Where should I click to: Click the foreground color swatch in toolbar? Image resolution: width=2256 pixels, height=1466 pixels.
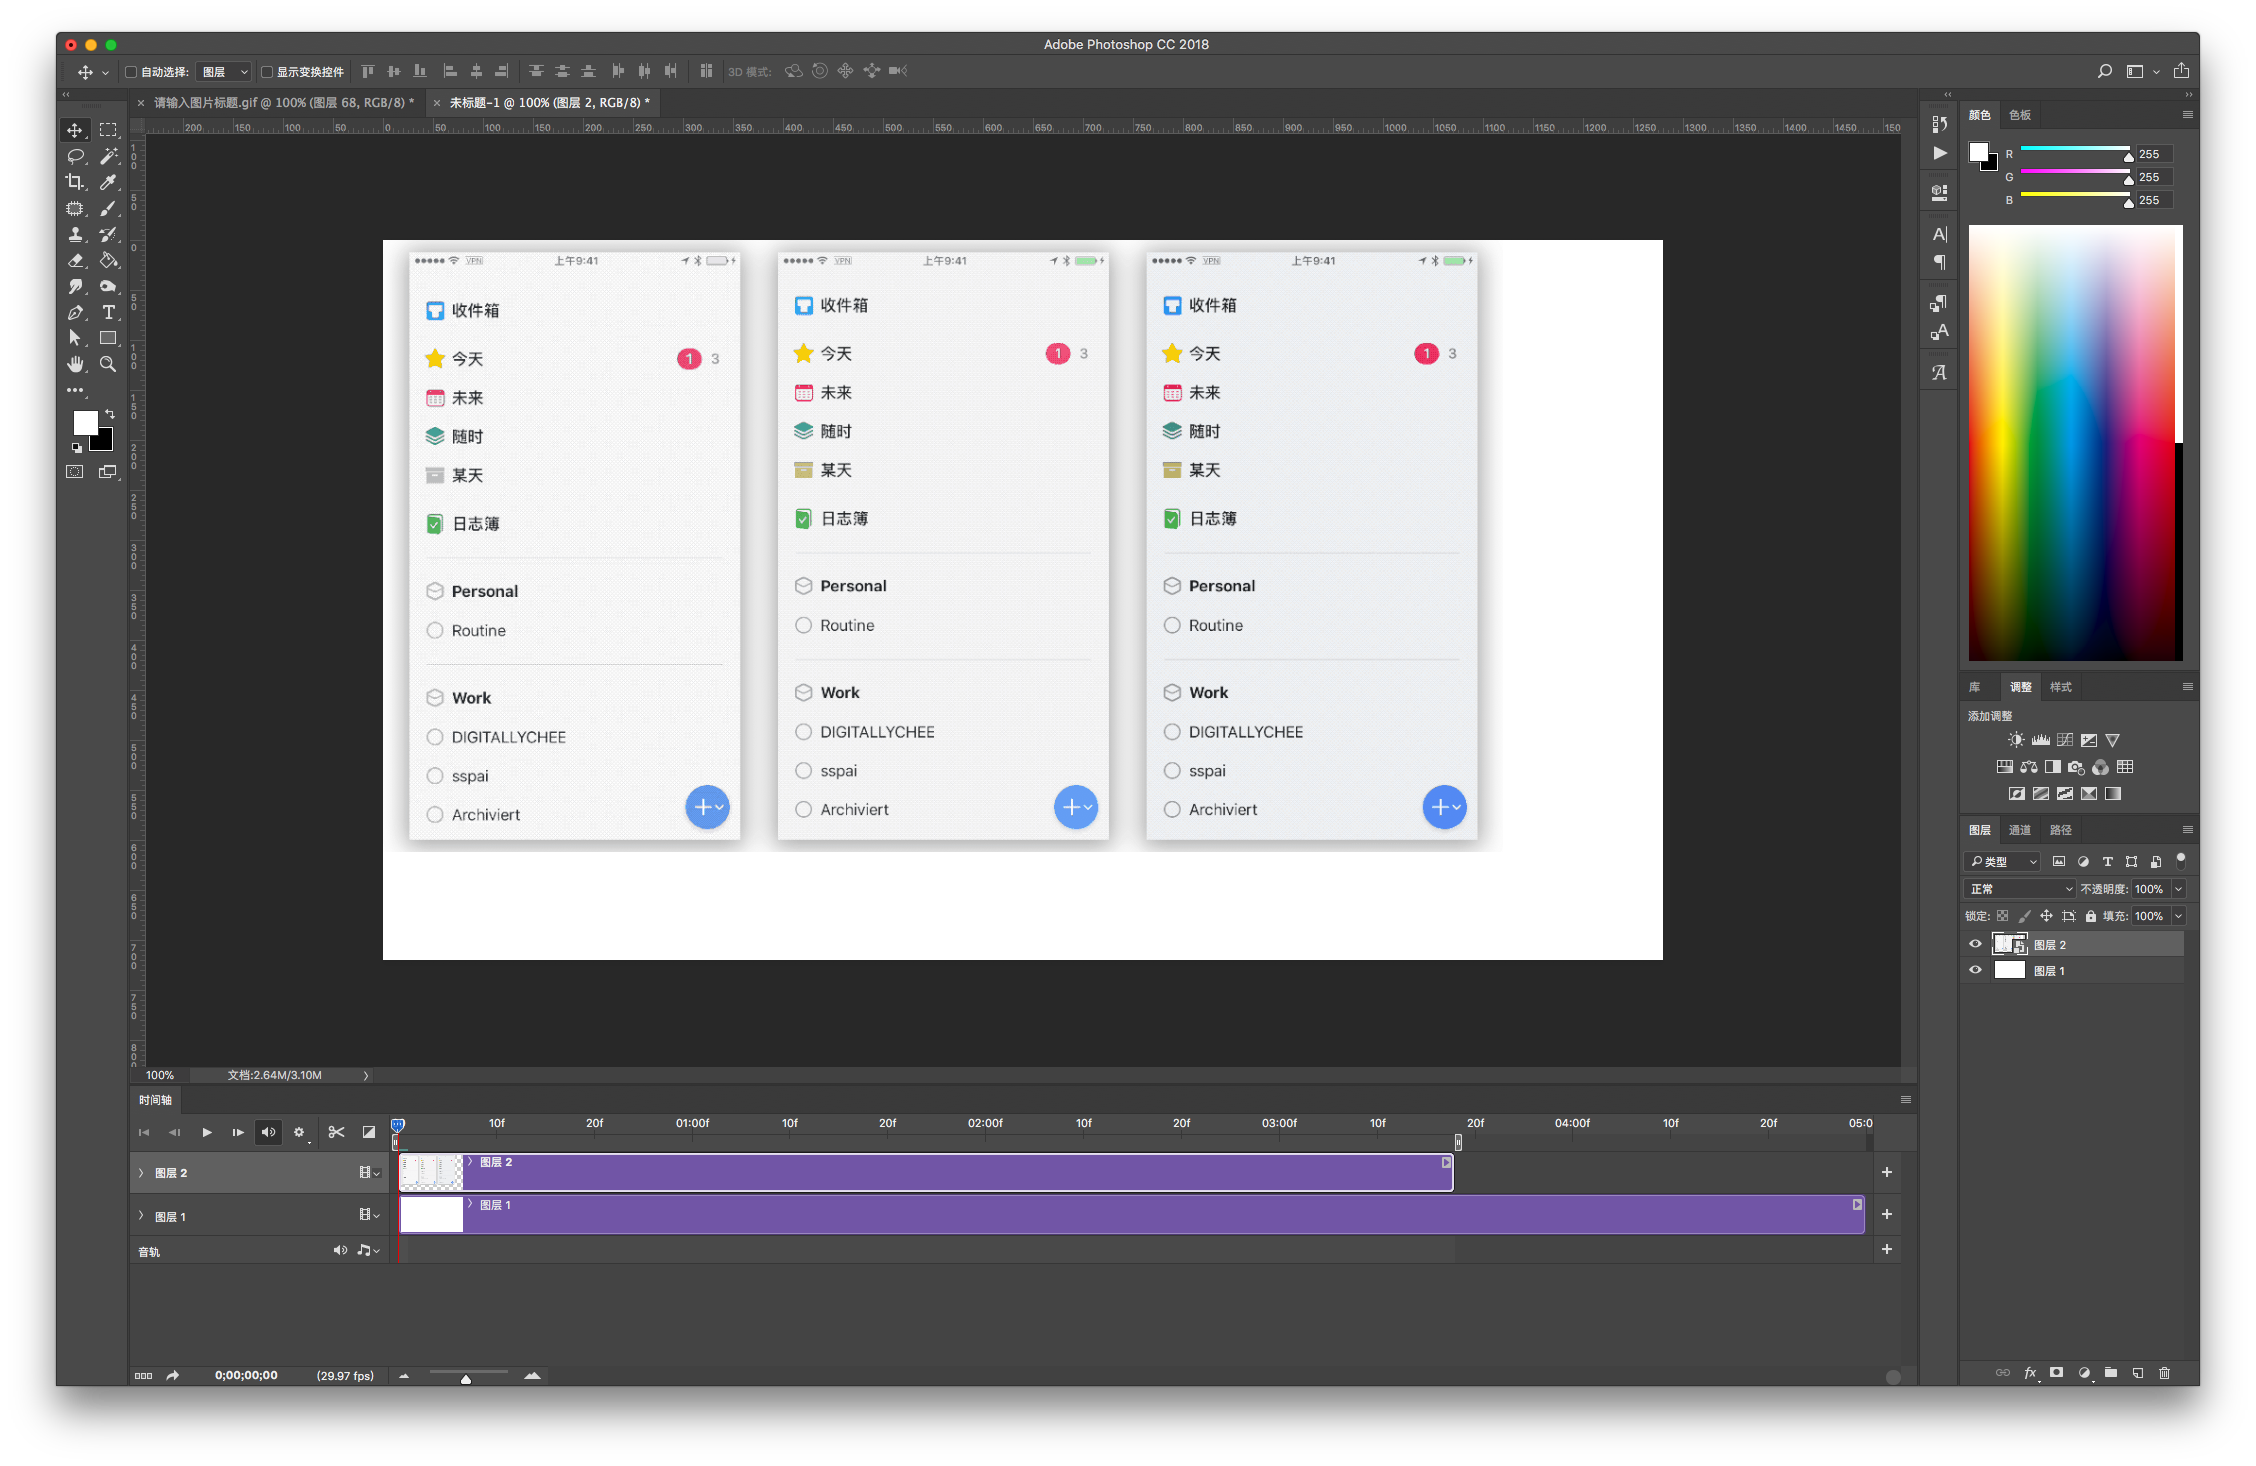tap(85, 422)
